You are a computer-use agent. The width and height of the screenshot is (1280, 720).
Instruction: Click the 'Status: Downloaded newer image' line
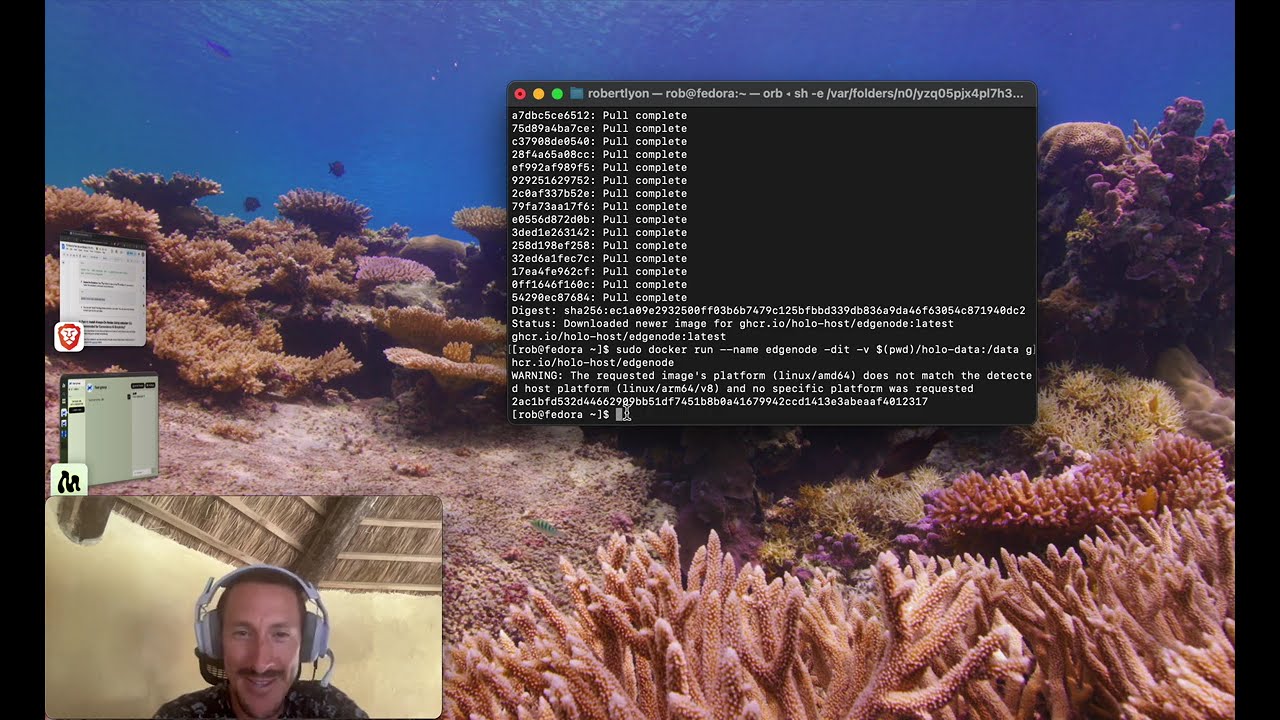tap(732, 323)
